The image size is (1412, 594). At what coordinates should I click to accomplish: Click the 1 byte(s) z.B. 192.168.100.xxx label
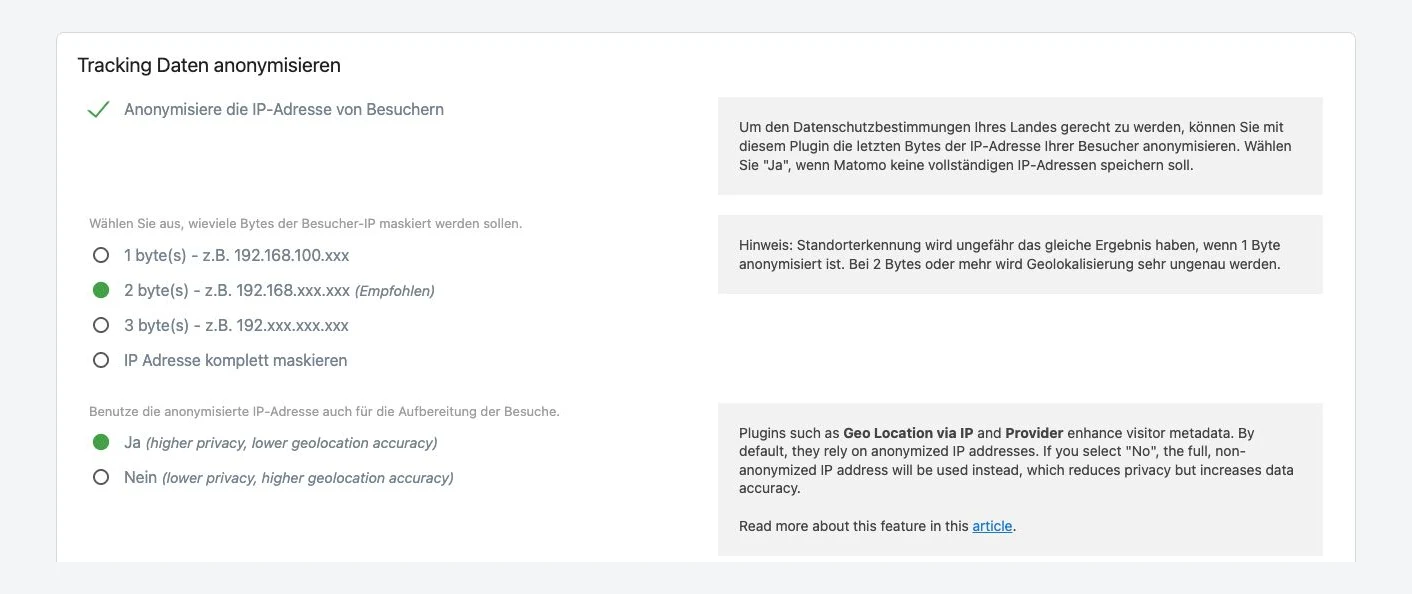tap(237, 255)
